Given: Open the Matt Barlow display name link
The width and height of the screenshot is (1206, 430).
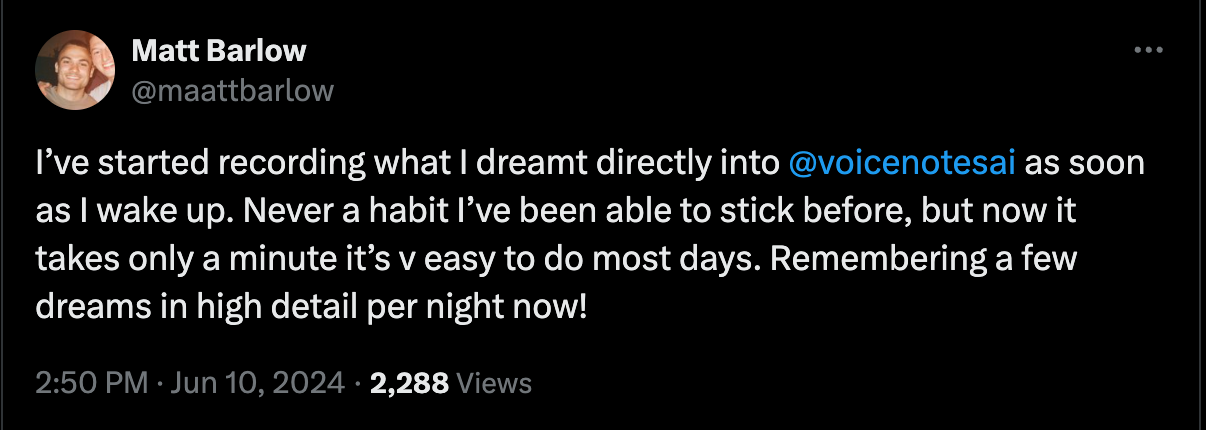Looking at the screenshot, I should [x=219, y=51].
